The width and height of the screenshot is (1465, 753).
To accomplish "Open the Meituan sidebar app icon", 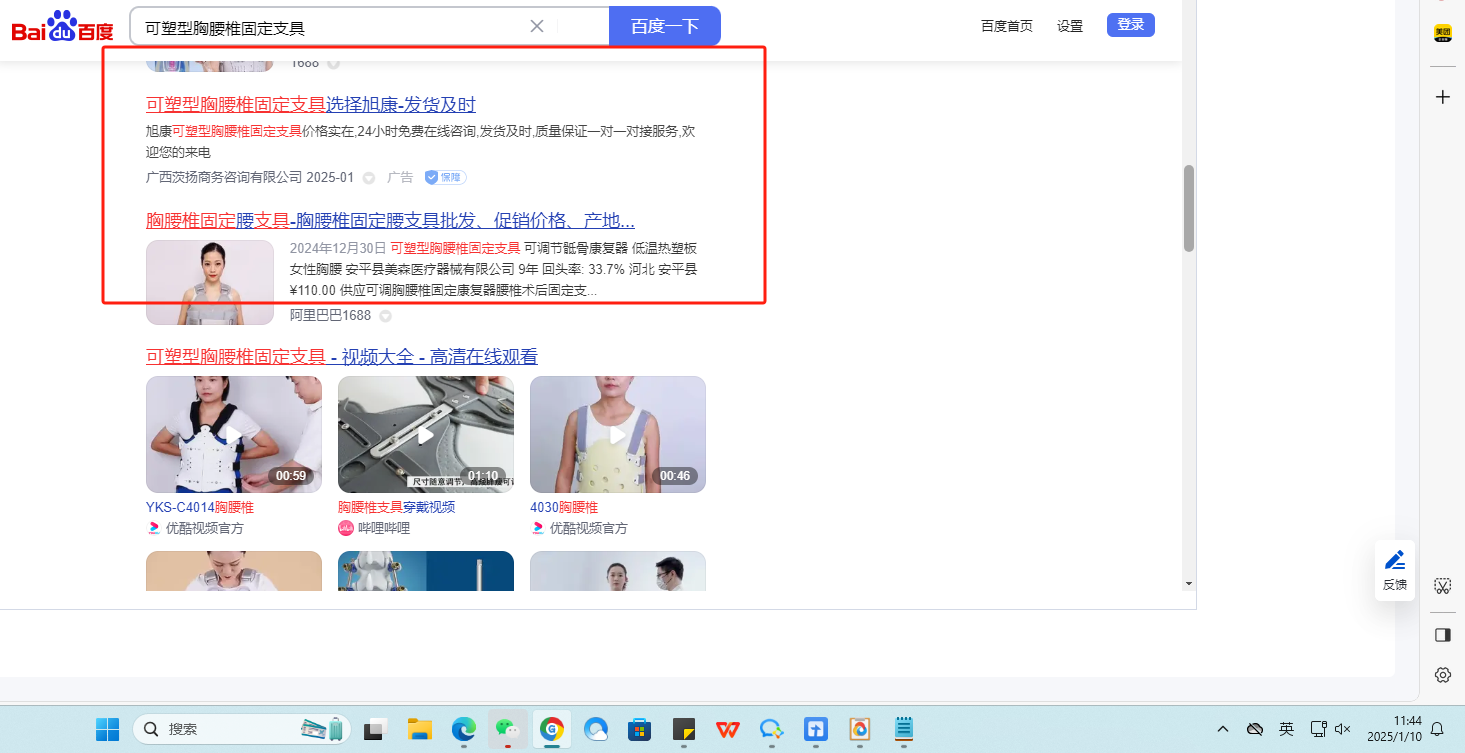I will pyautogui.click(x=1442, y=33).
